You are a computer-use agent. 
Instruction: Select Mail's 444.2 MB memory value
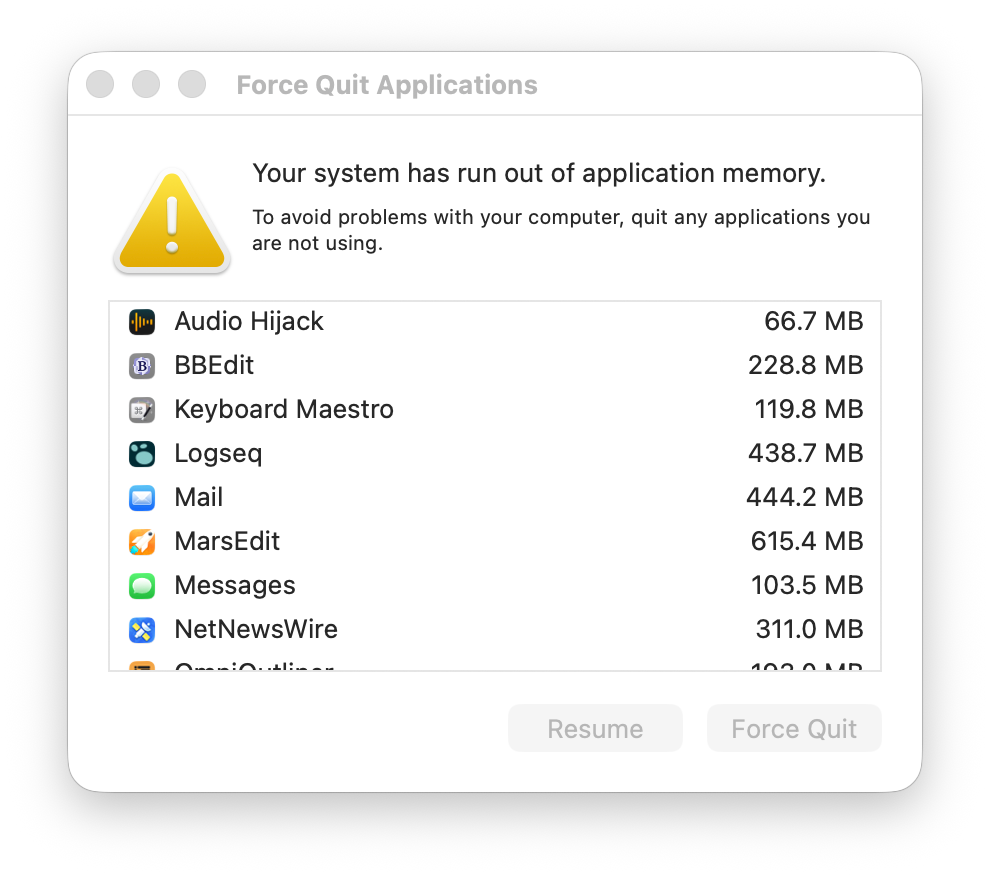804,498
